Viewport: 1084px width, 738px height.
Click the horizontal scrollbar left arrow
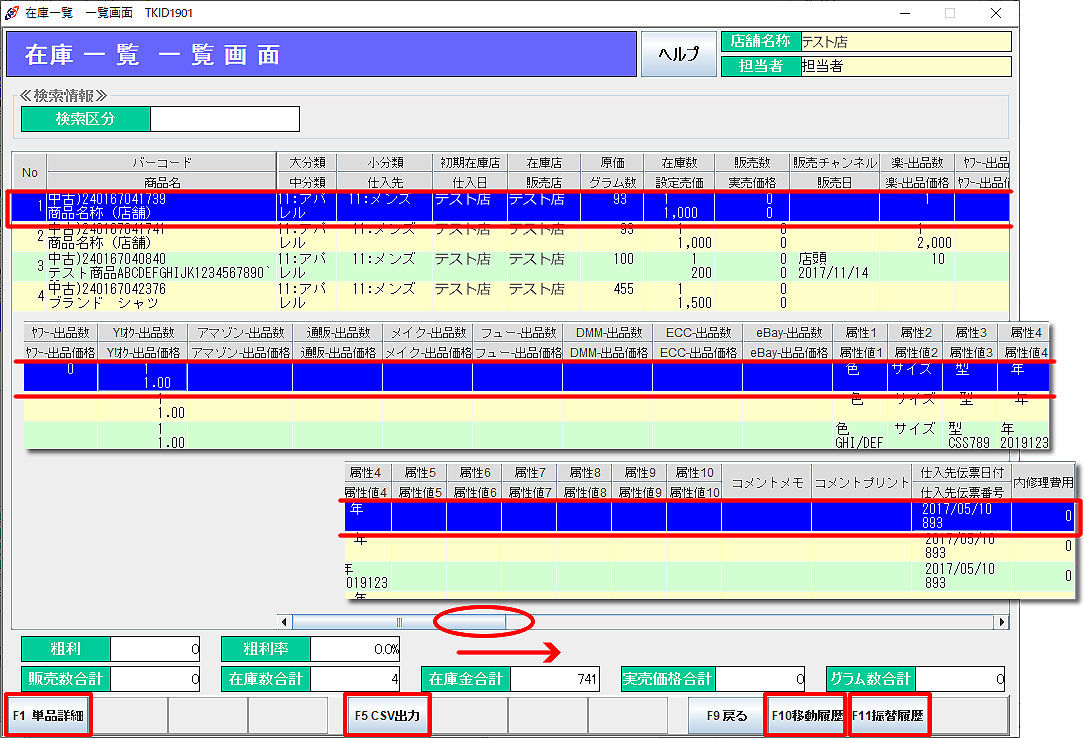tap(284, 622)
